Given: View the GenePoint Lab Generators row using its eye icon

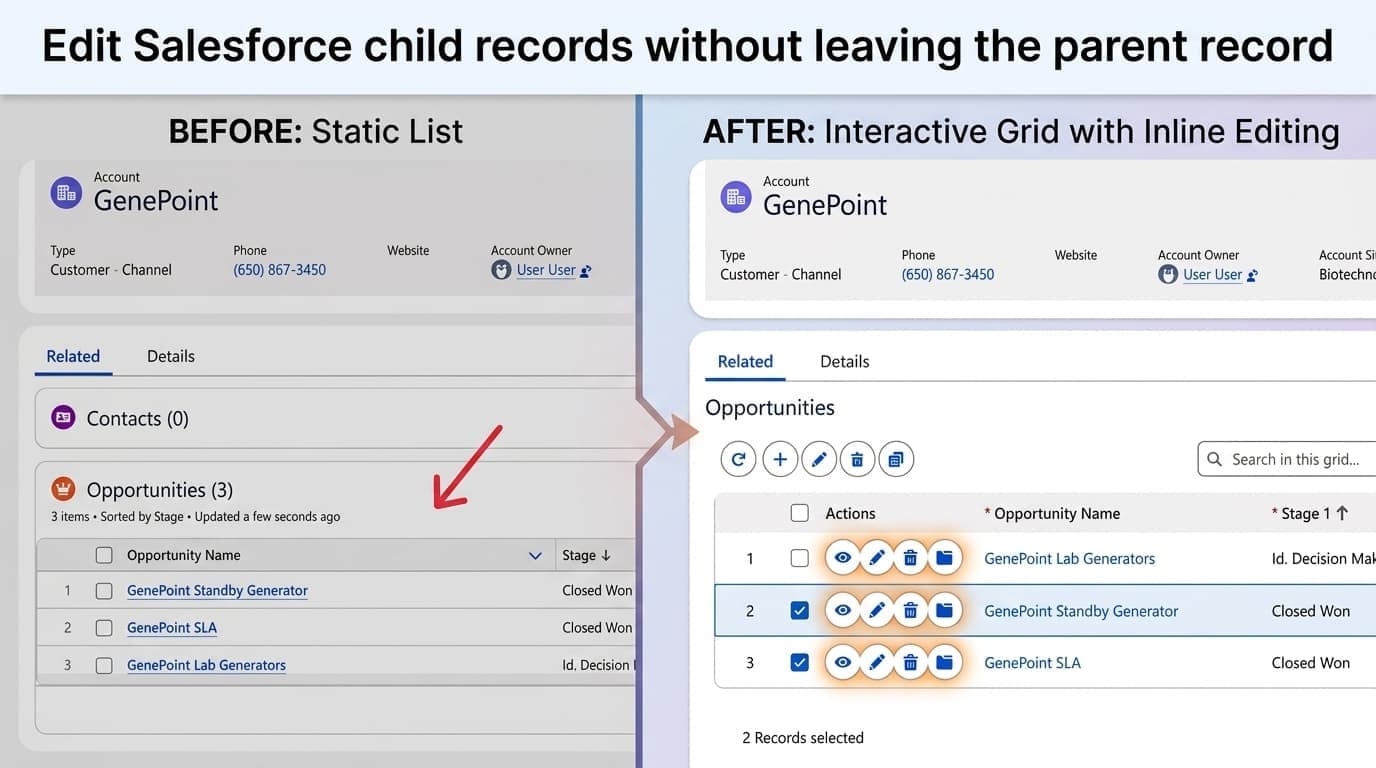Looking at the screenshot, I should pyautogui.click(x=843, y=558).
